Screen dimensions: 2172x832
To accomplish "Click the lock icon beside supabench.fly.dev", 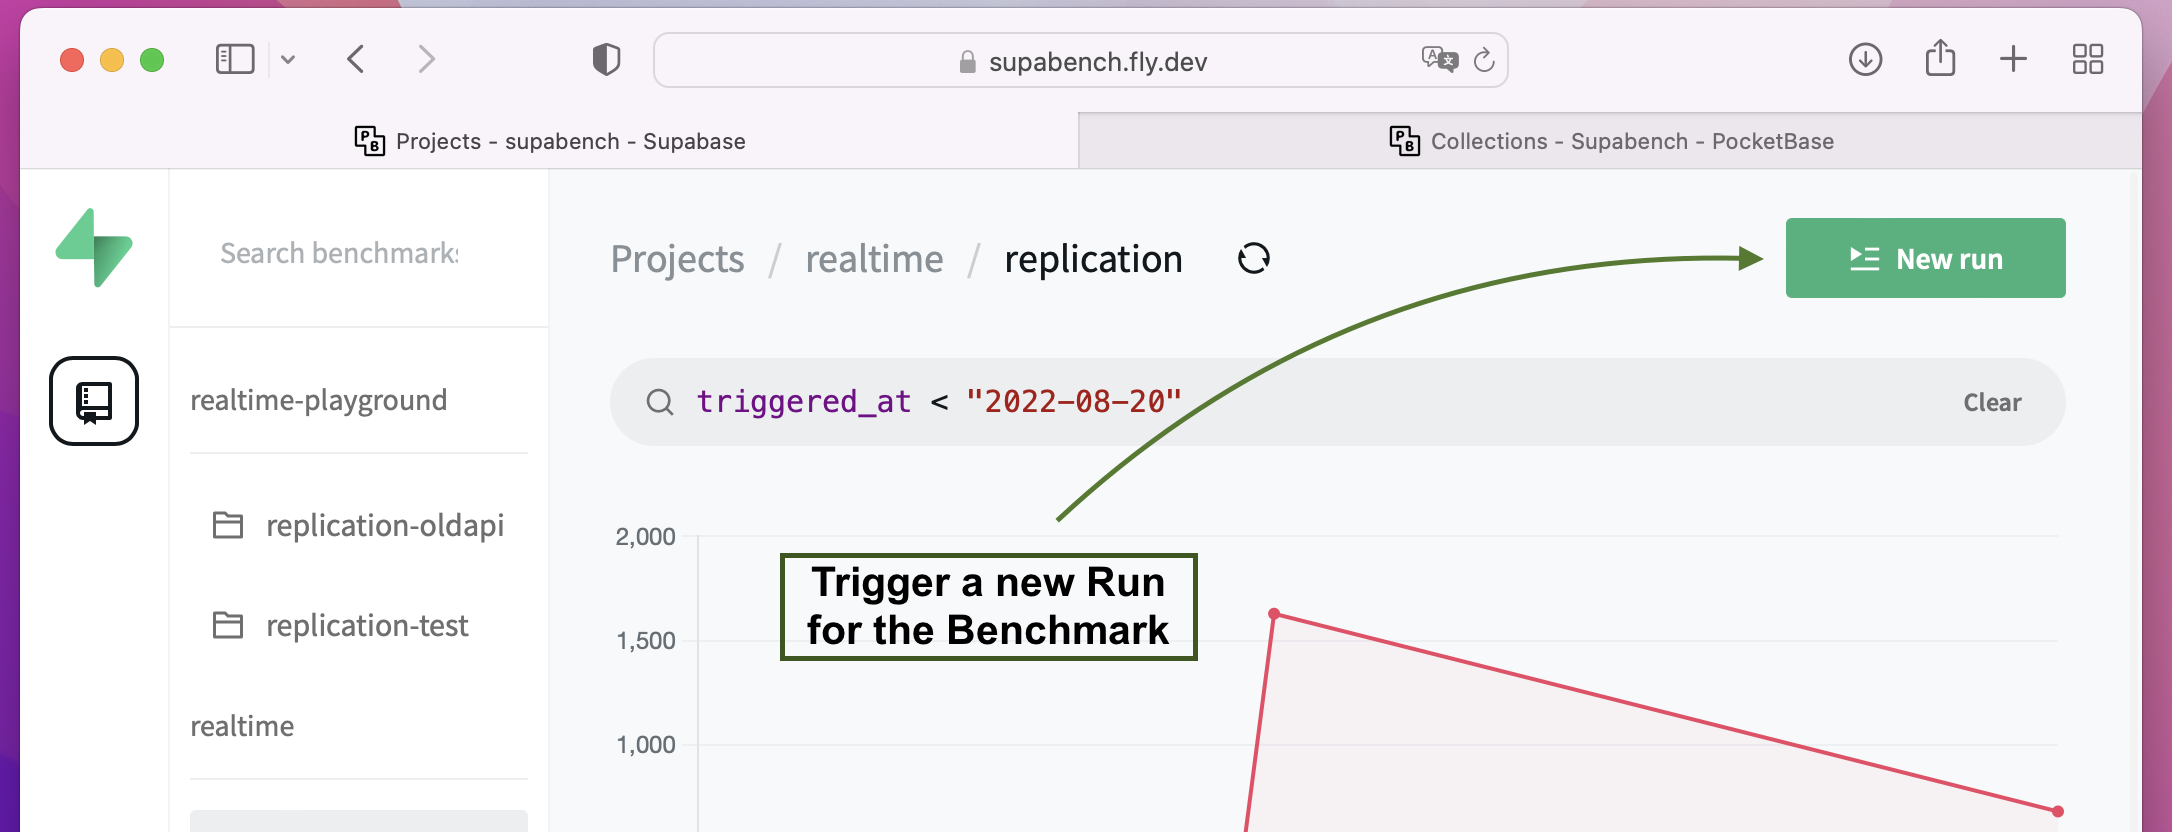I will click(967, 62).
